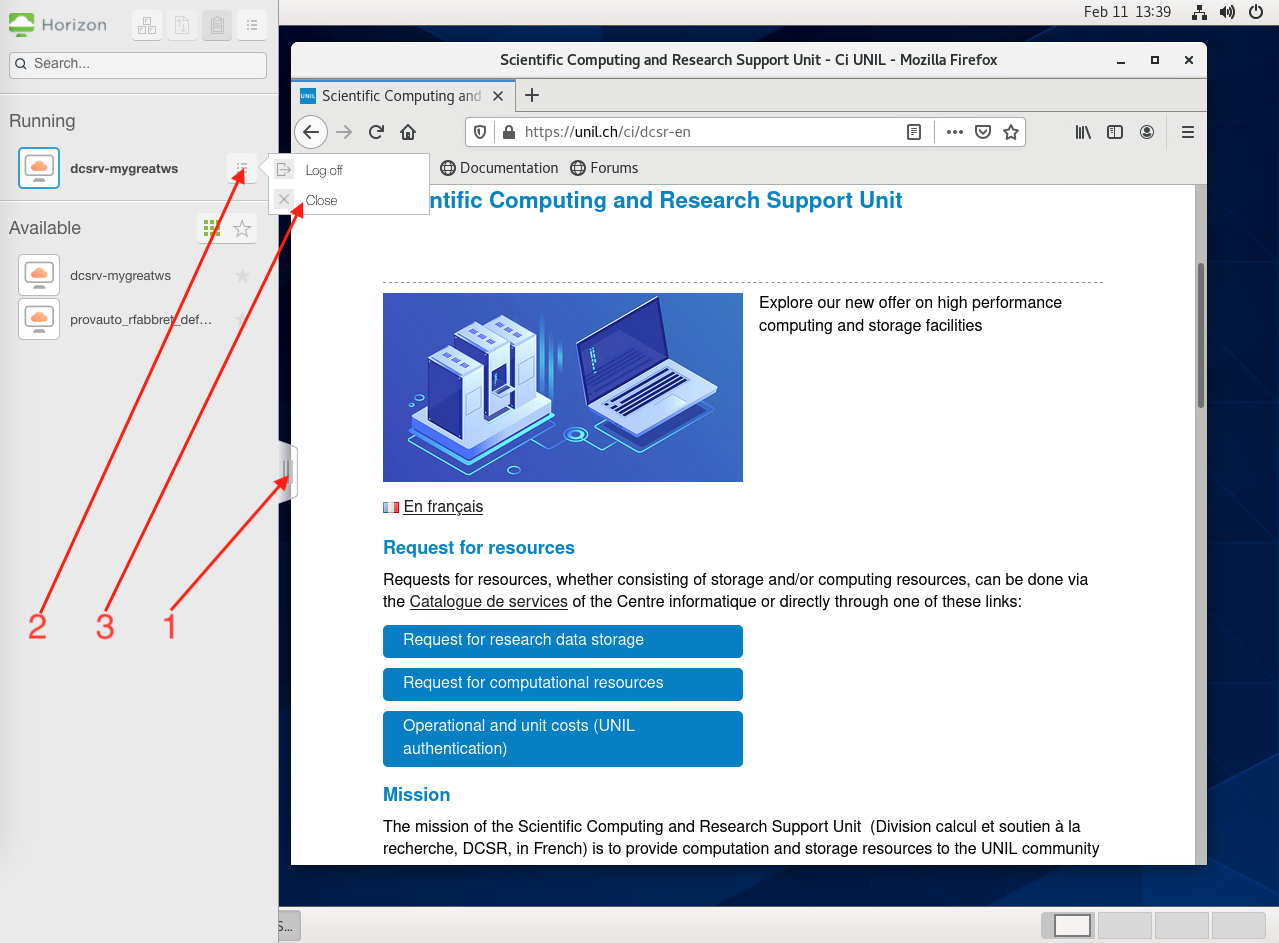This screenshot has height=943, width=1279.
Task: Open Firefox hamburger application menu
Action: (1188, 132)
